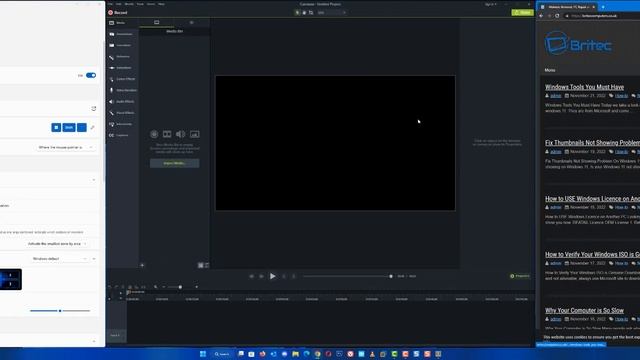Turn off the blue toggle in the settings window
The width and height of the screenshot is (640, 360).
point(91,76)
